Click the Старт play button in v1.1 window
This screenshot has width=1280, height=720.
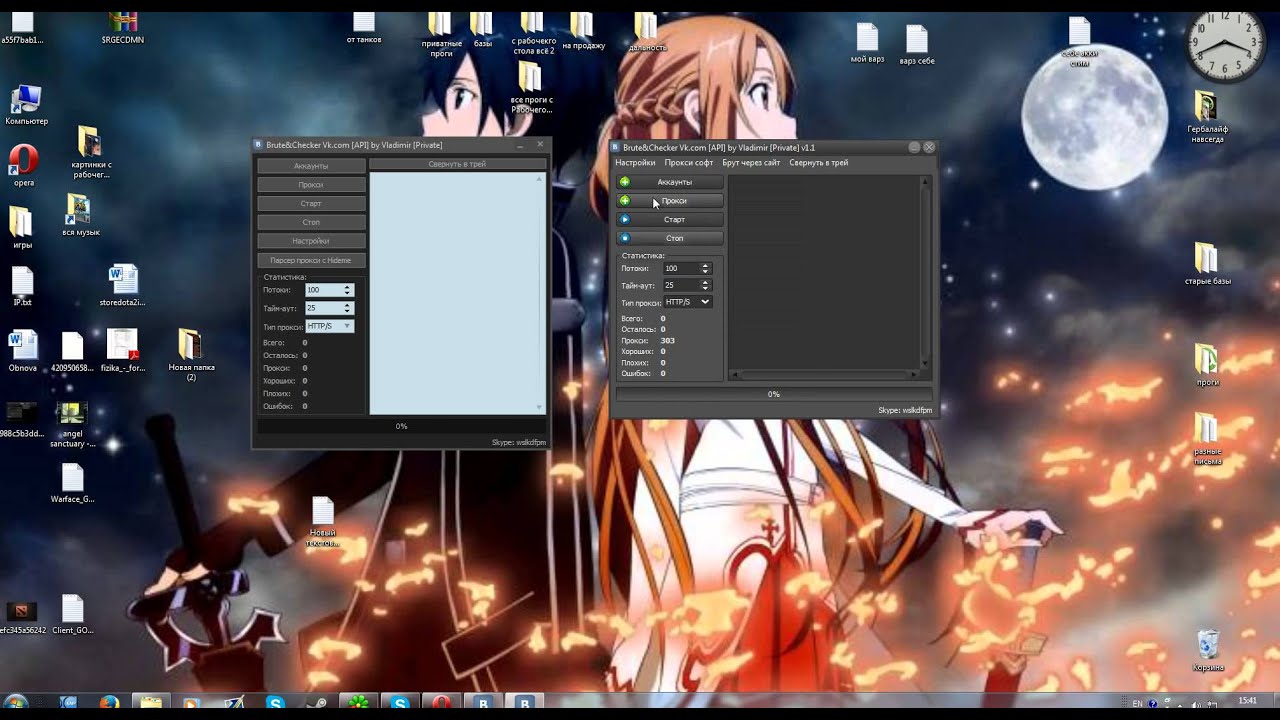point(669,219)
